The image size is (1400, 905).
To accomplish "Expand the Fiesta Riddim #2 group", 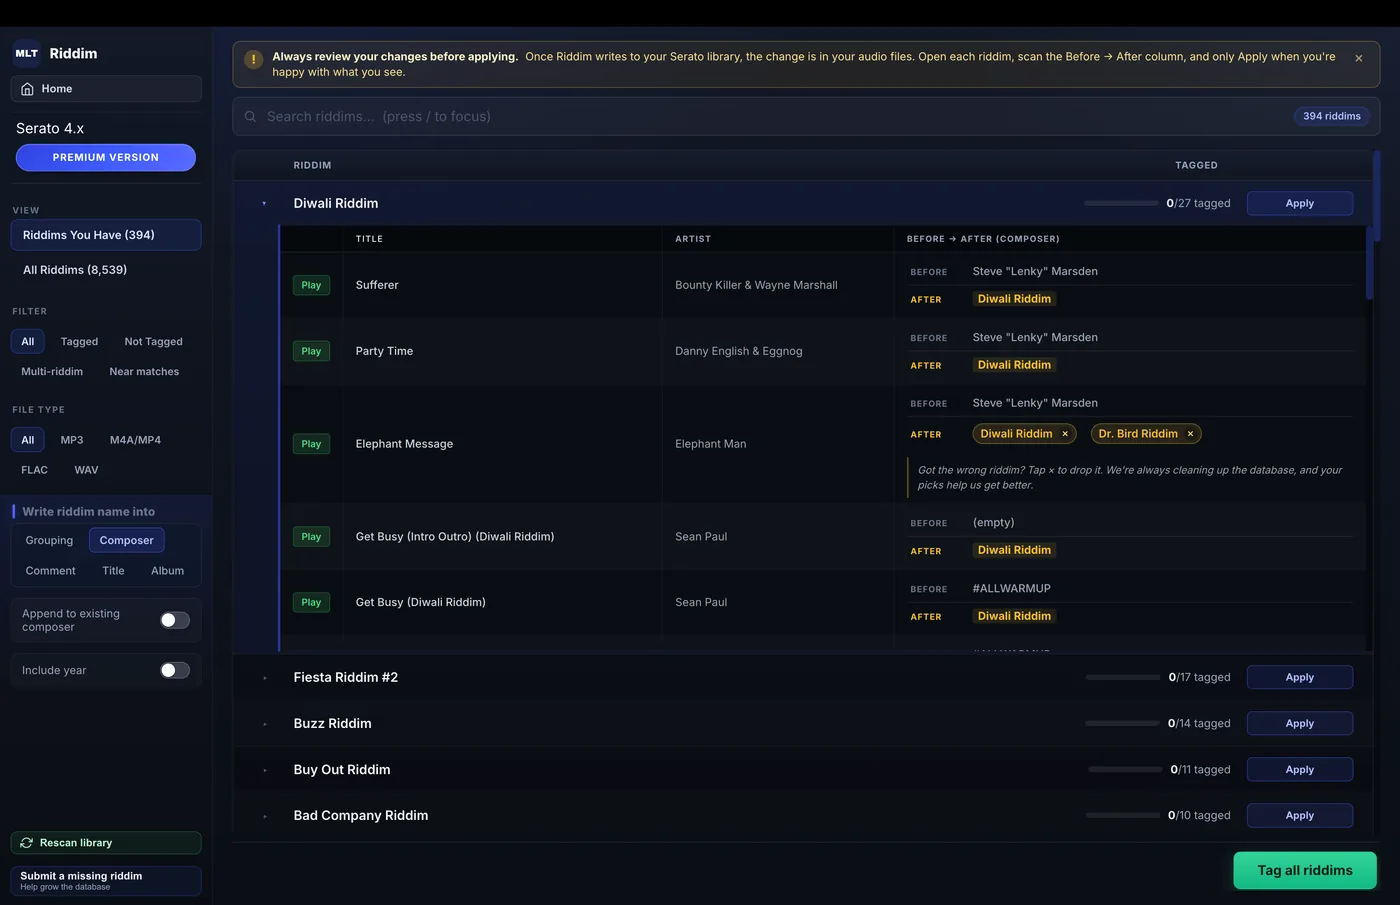I will click(265, 678).
